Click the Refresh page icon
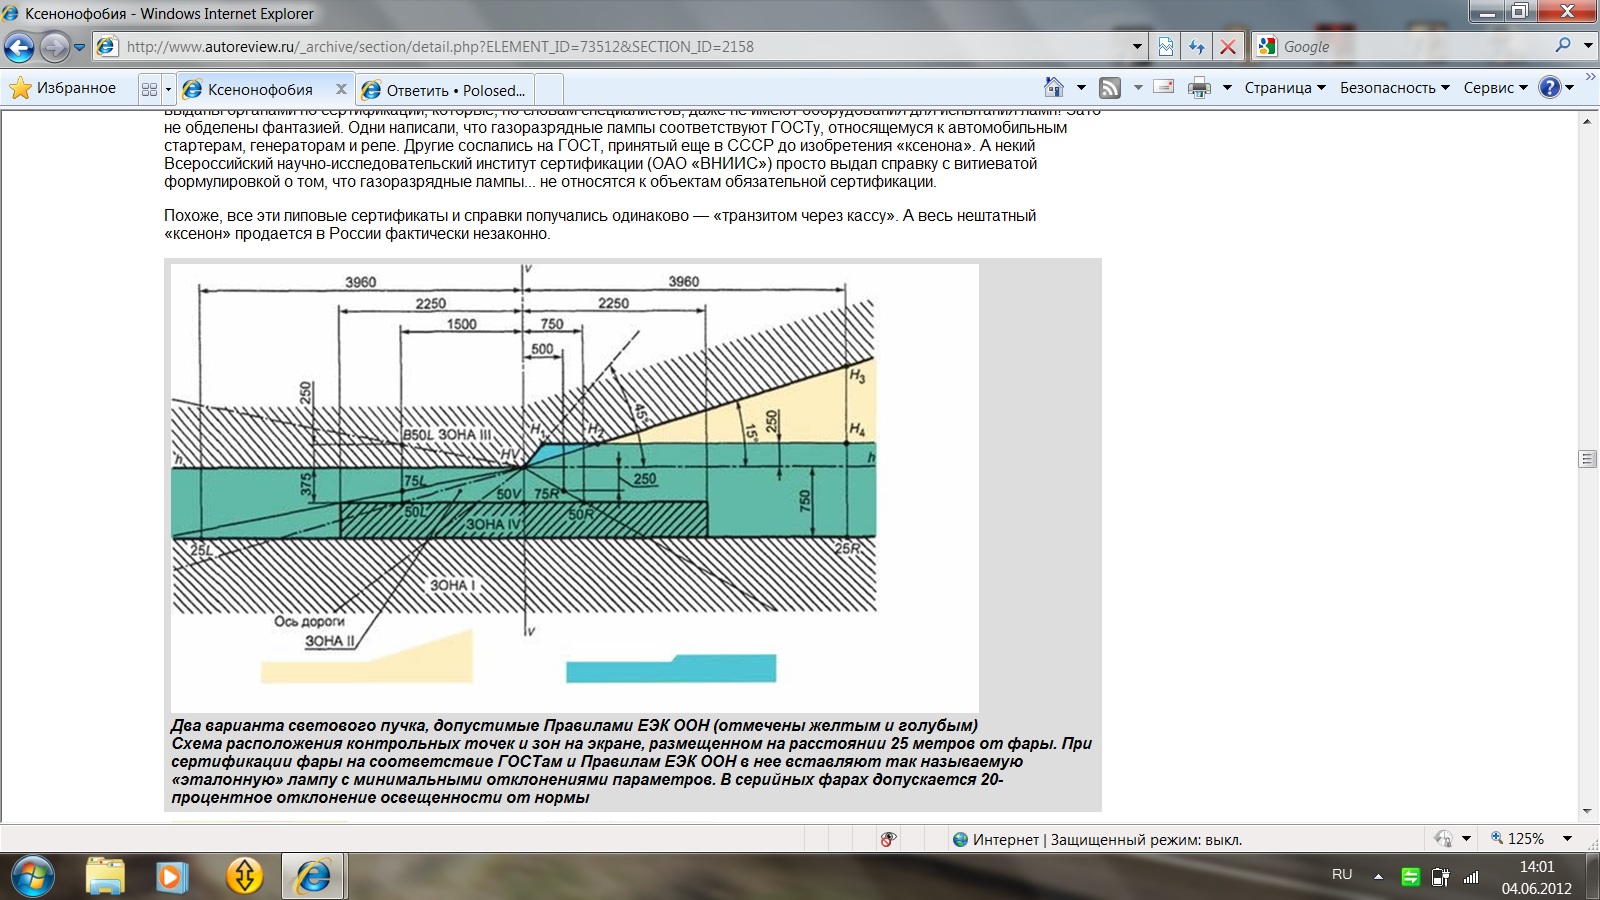This screenshot has height=900, width=1600. point(1196,47)
